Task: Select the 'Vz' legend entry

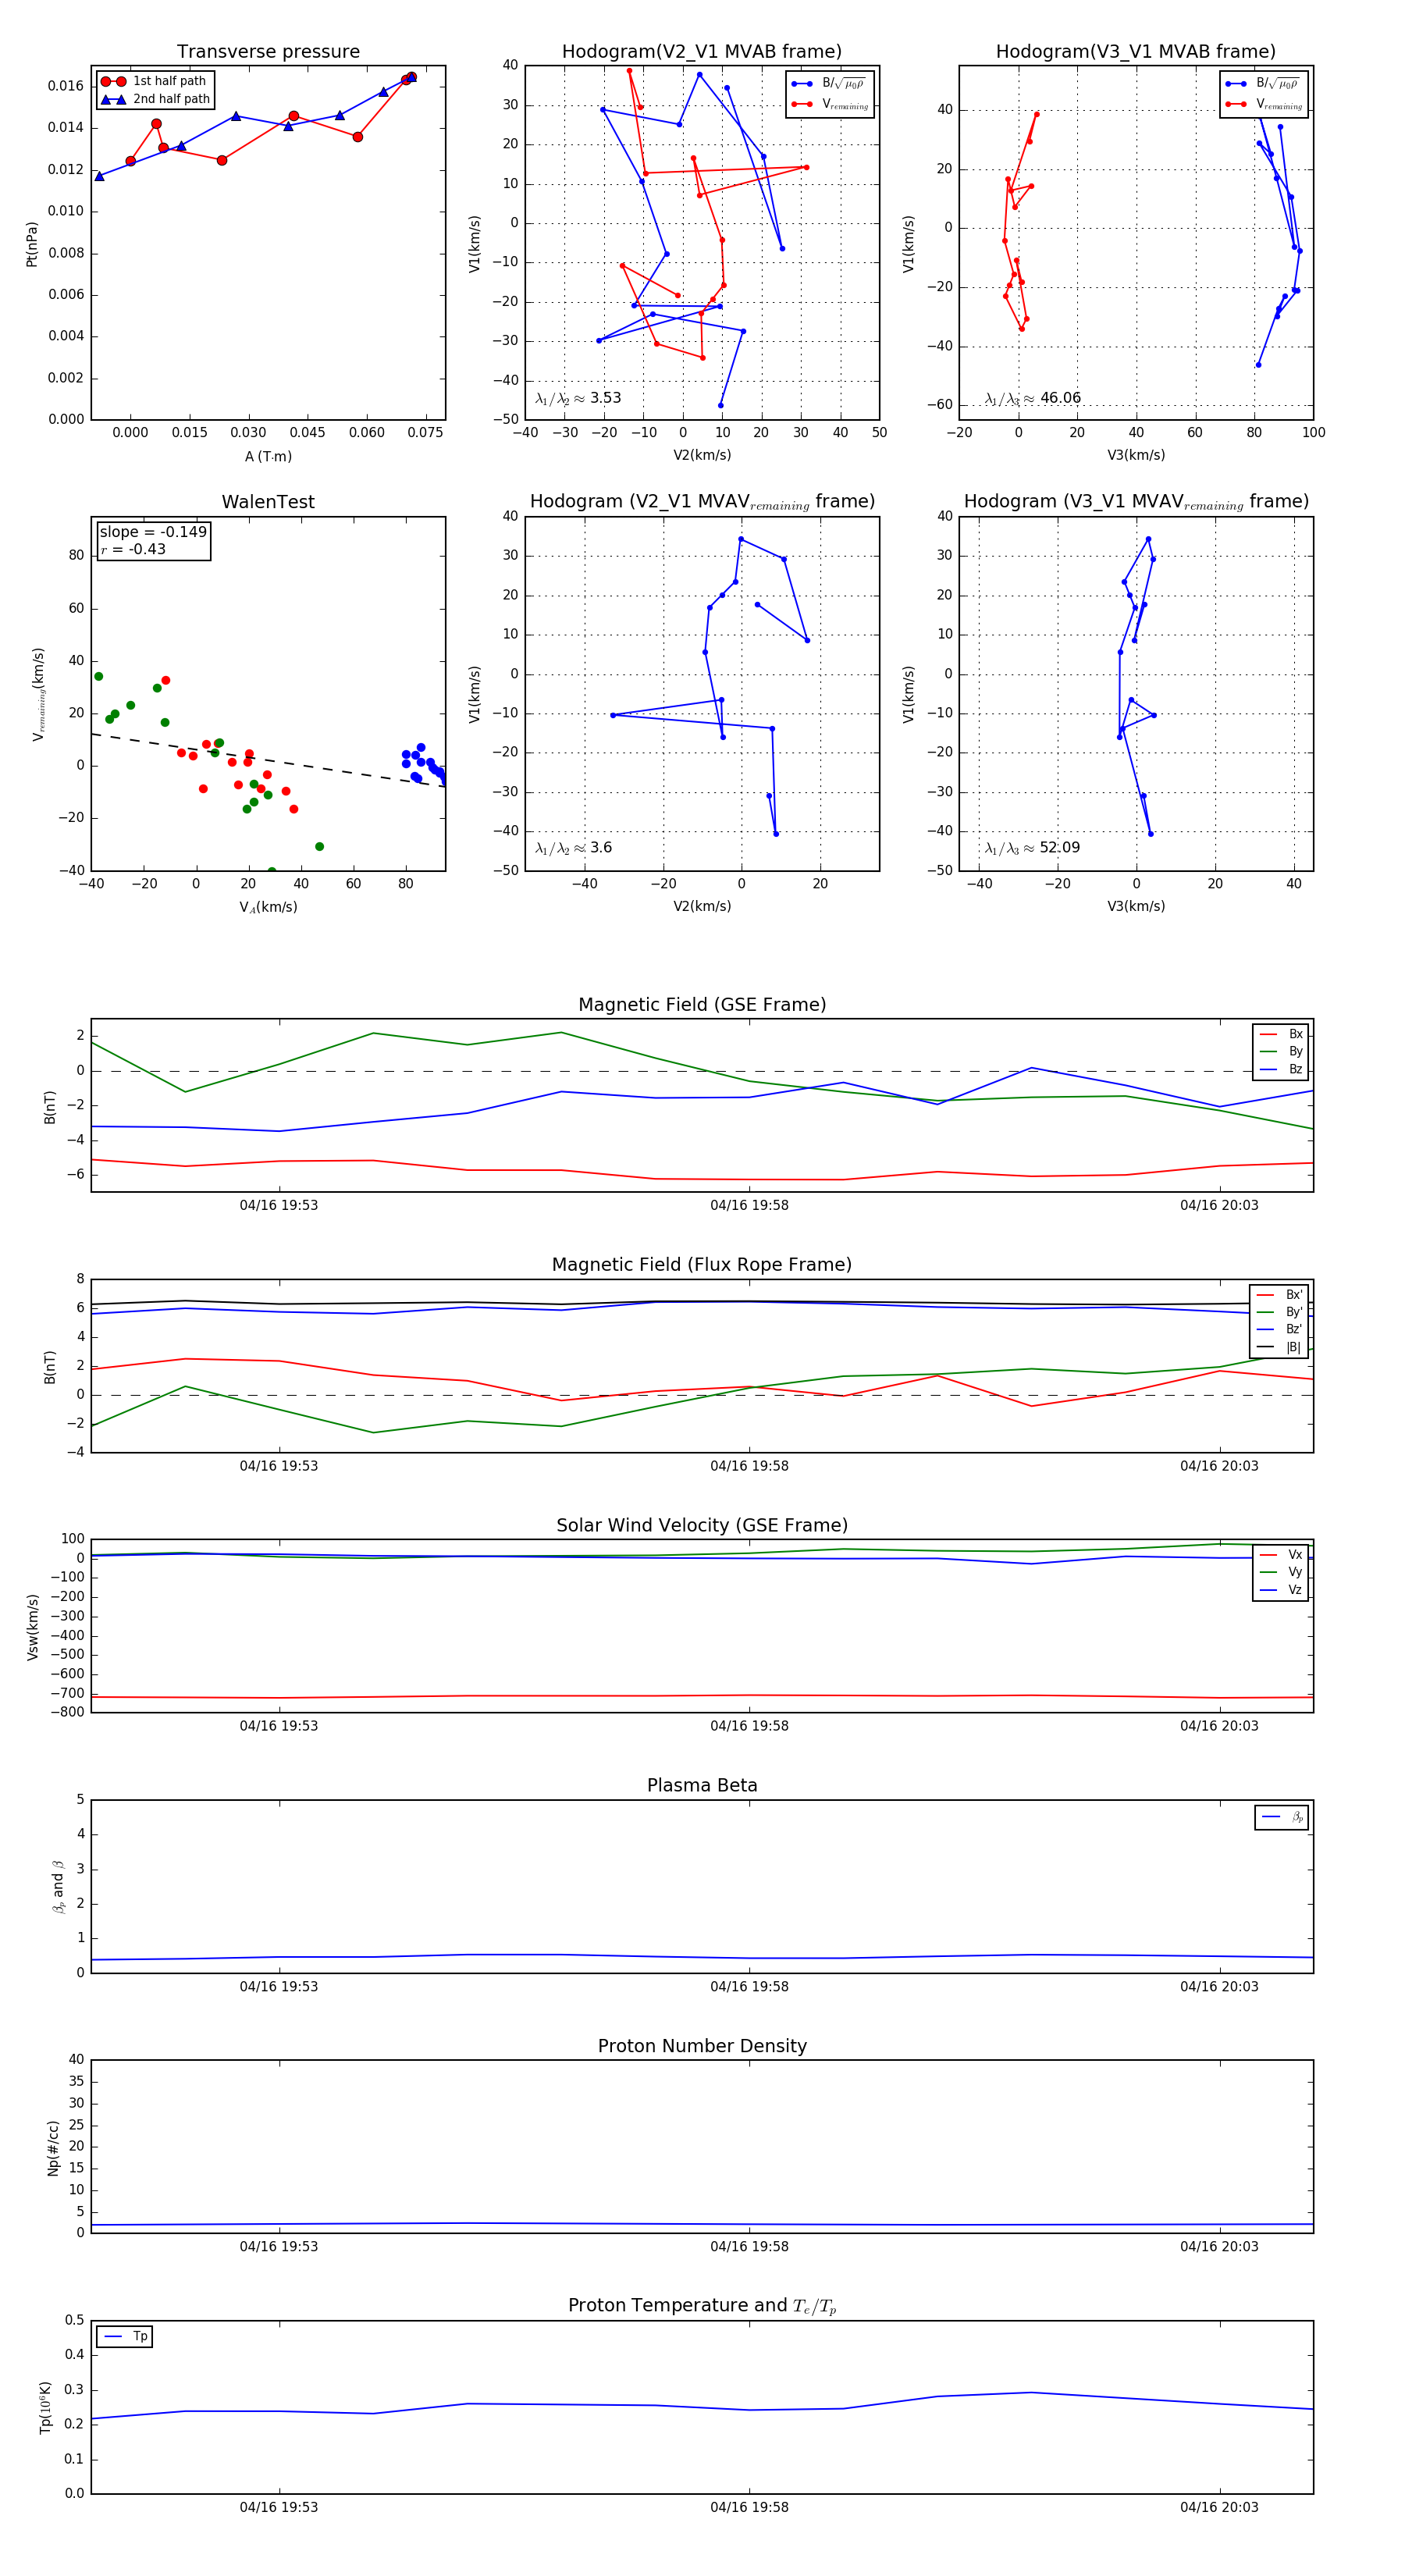Action: pos(1281,1589)
